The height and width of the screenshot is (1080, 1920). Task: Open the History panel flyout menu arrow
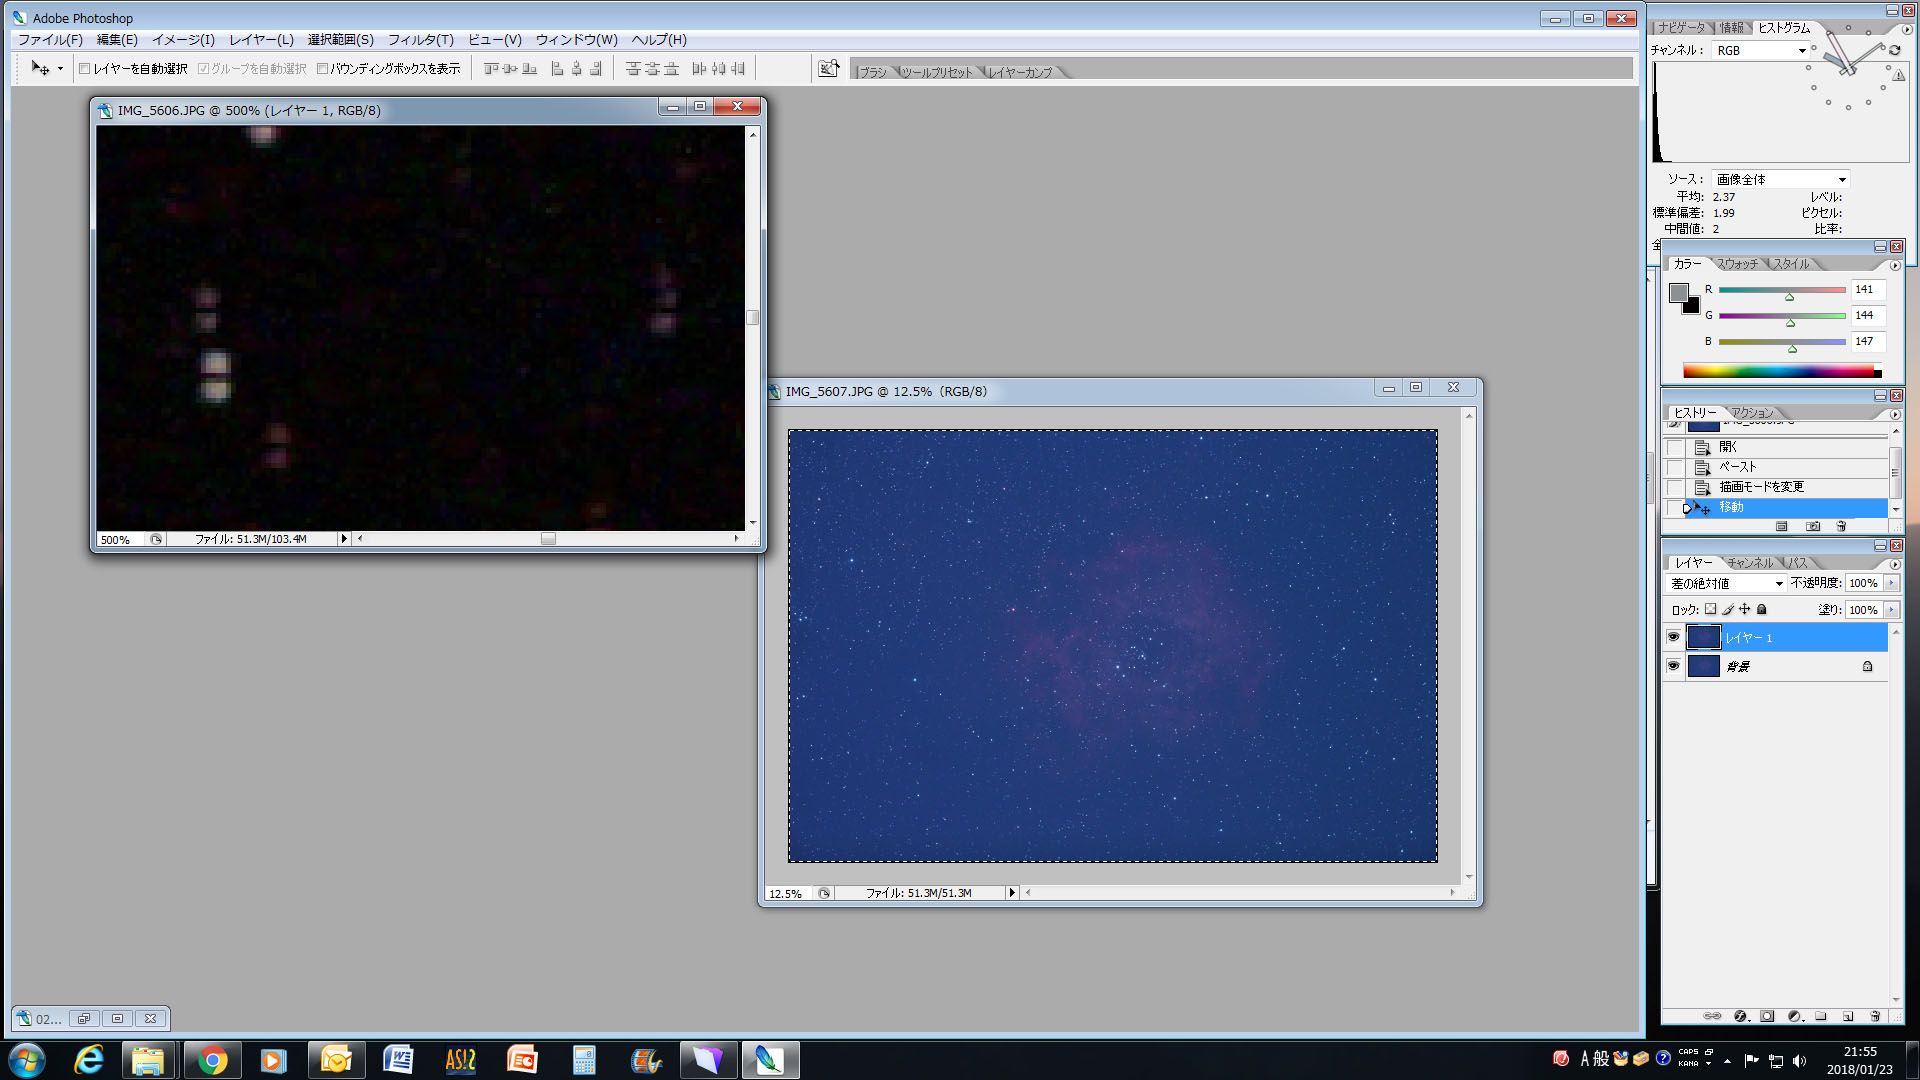pyautogui.click(x=1894, y=414)
